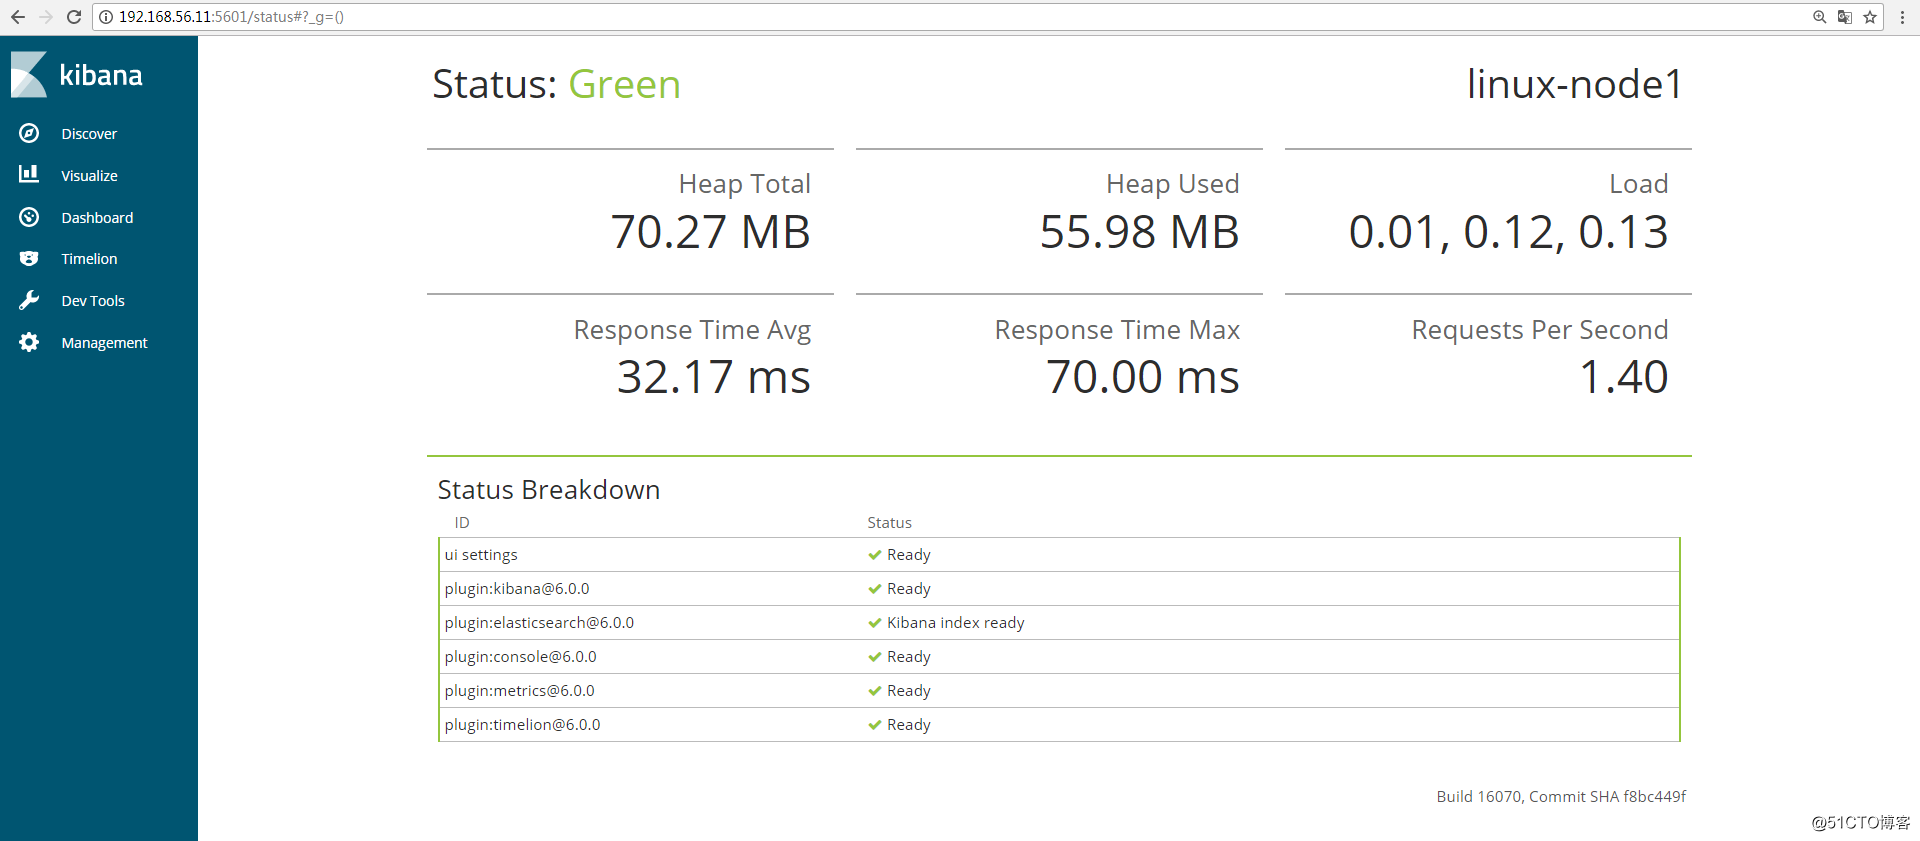1920x841 pixels.
Task: Click 'plugin:metrics@6.0.0' in the table
Action: [x=519, y=691]
